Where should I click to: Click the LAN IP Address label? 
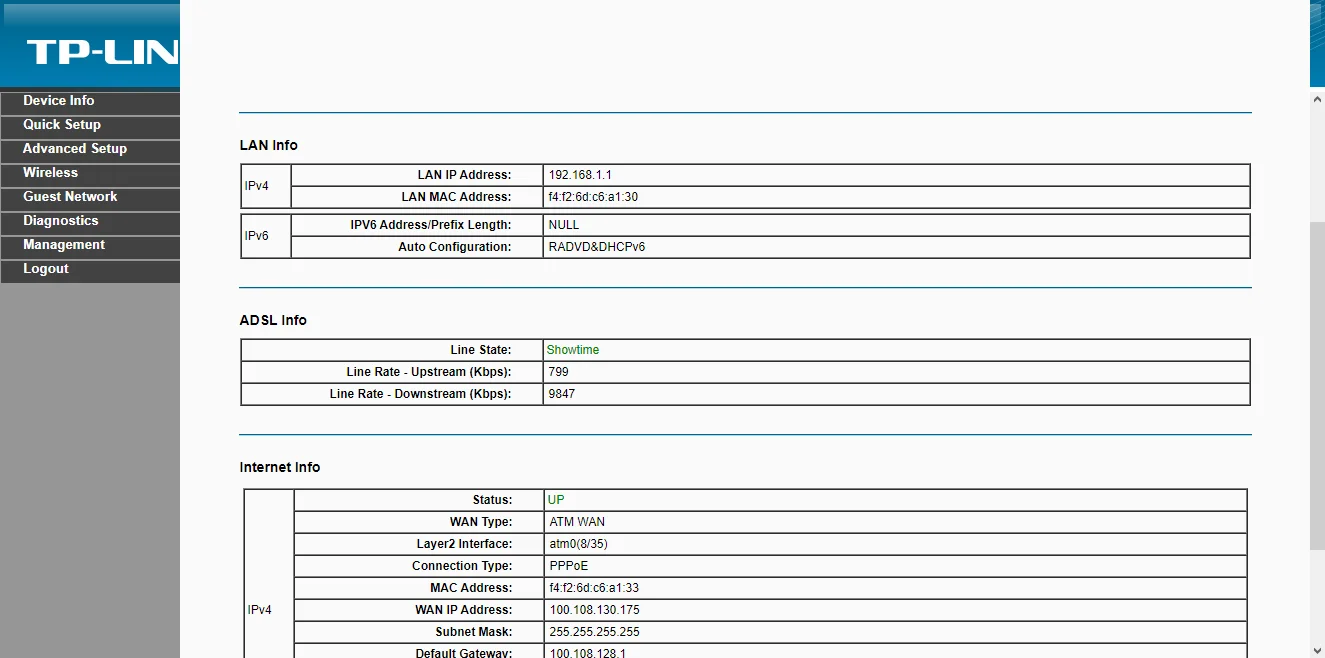pyautogui.click(x=464, y=175)
